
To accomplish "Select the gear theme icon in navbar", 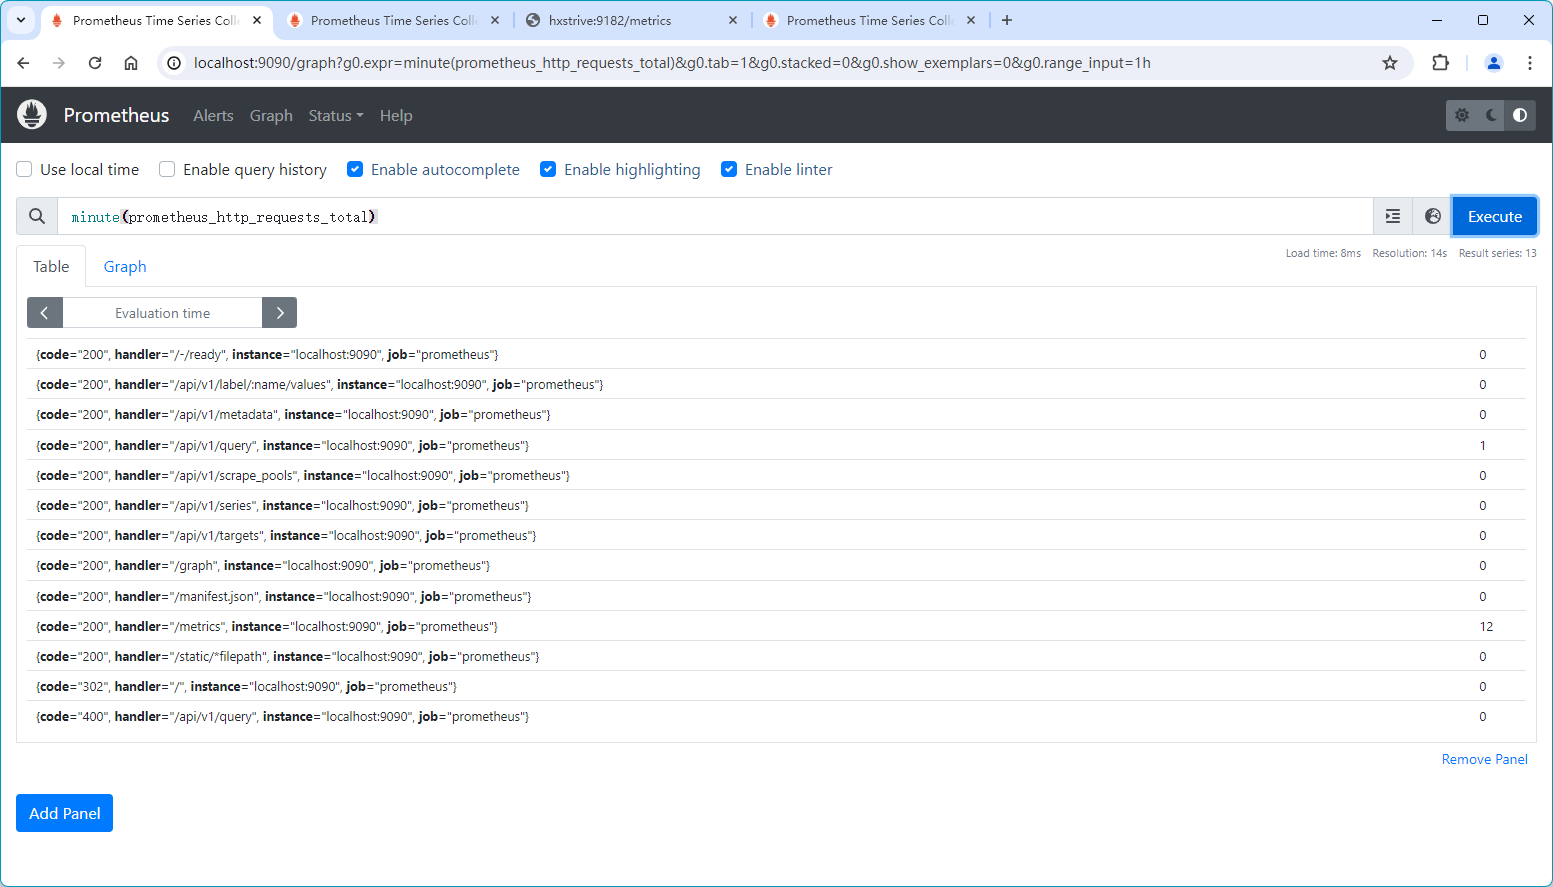I will tap(1462, 115).
